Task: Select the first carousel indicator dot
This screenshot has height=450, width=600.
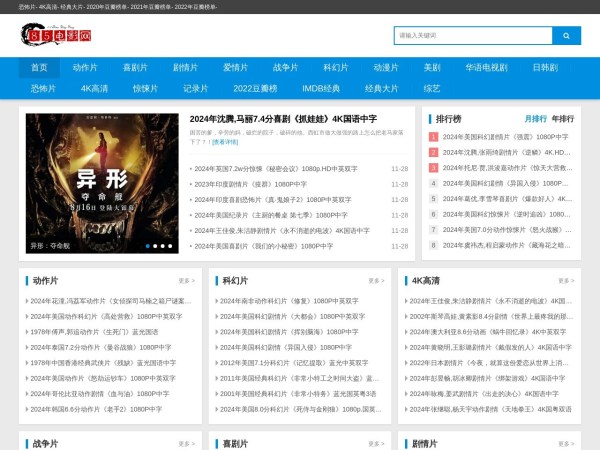Action: (148, 245)
